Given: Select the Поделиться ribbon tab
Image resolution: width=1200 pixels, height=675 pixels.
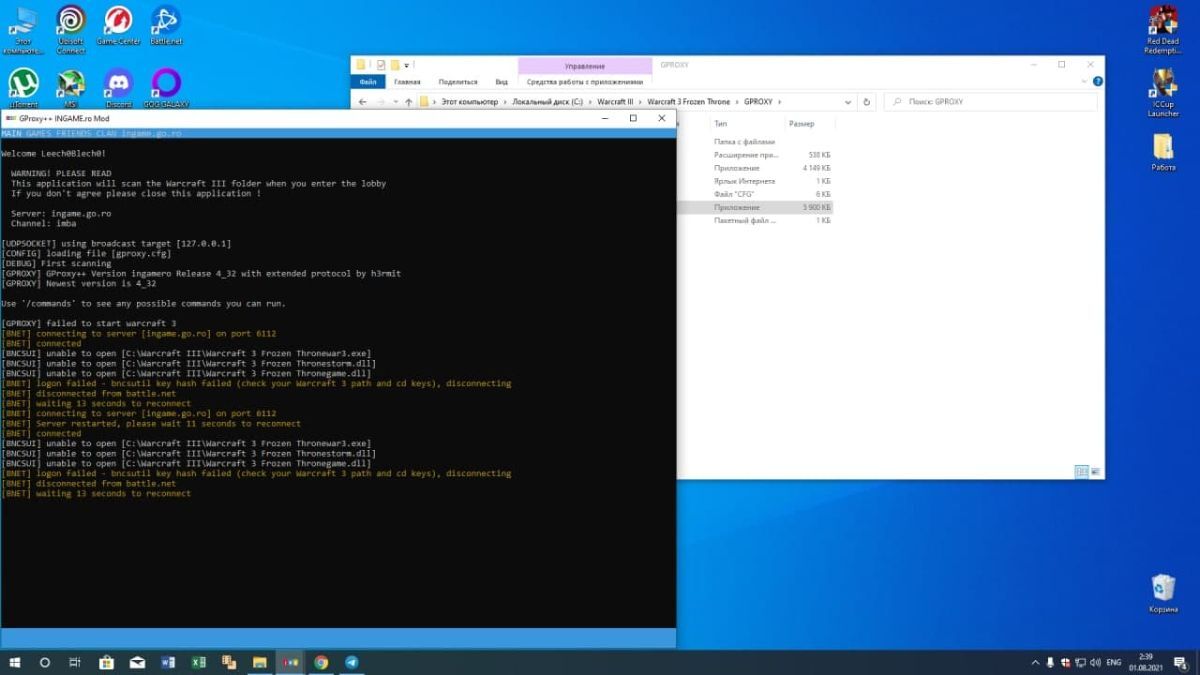Looking at the screenshot, I should (x=458, y=82).
